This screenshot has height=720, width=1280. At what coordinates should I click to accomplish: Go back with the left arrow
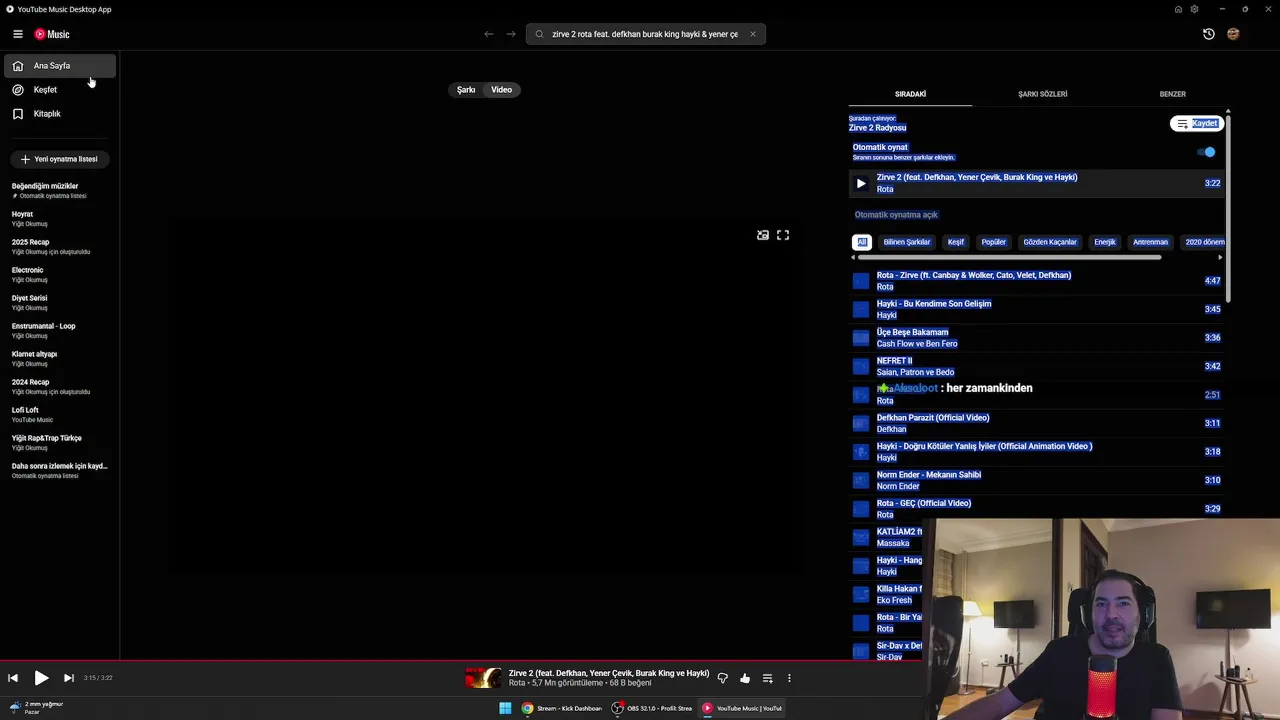[488, 34]
